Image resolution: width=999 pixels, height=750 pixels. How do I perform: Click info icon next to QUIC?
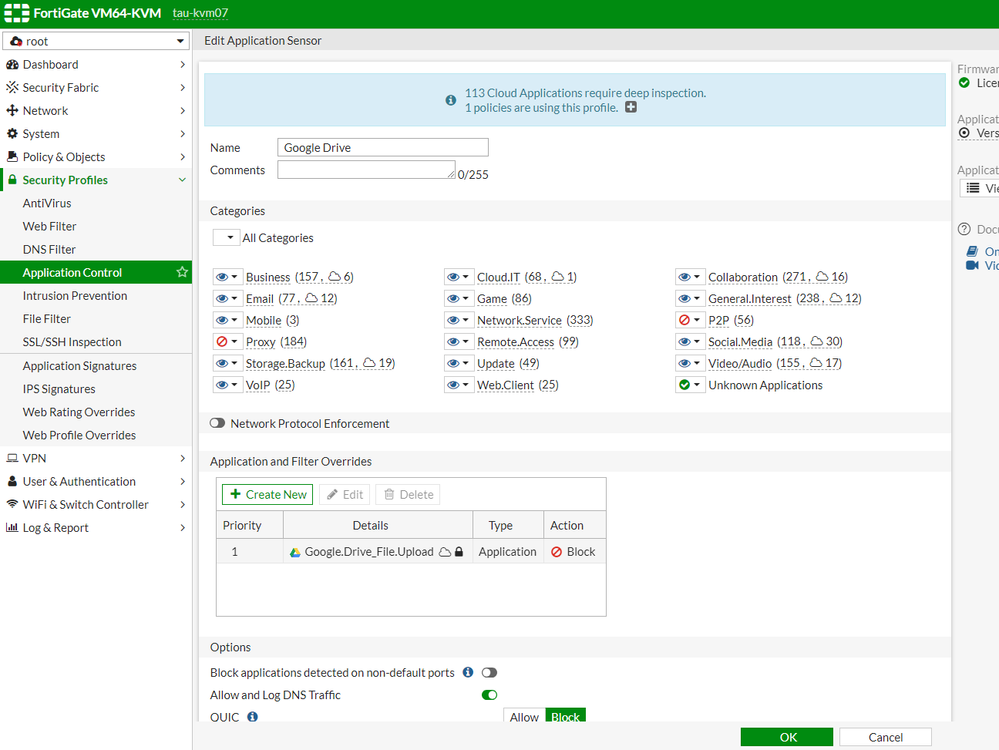252,717
